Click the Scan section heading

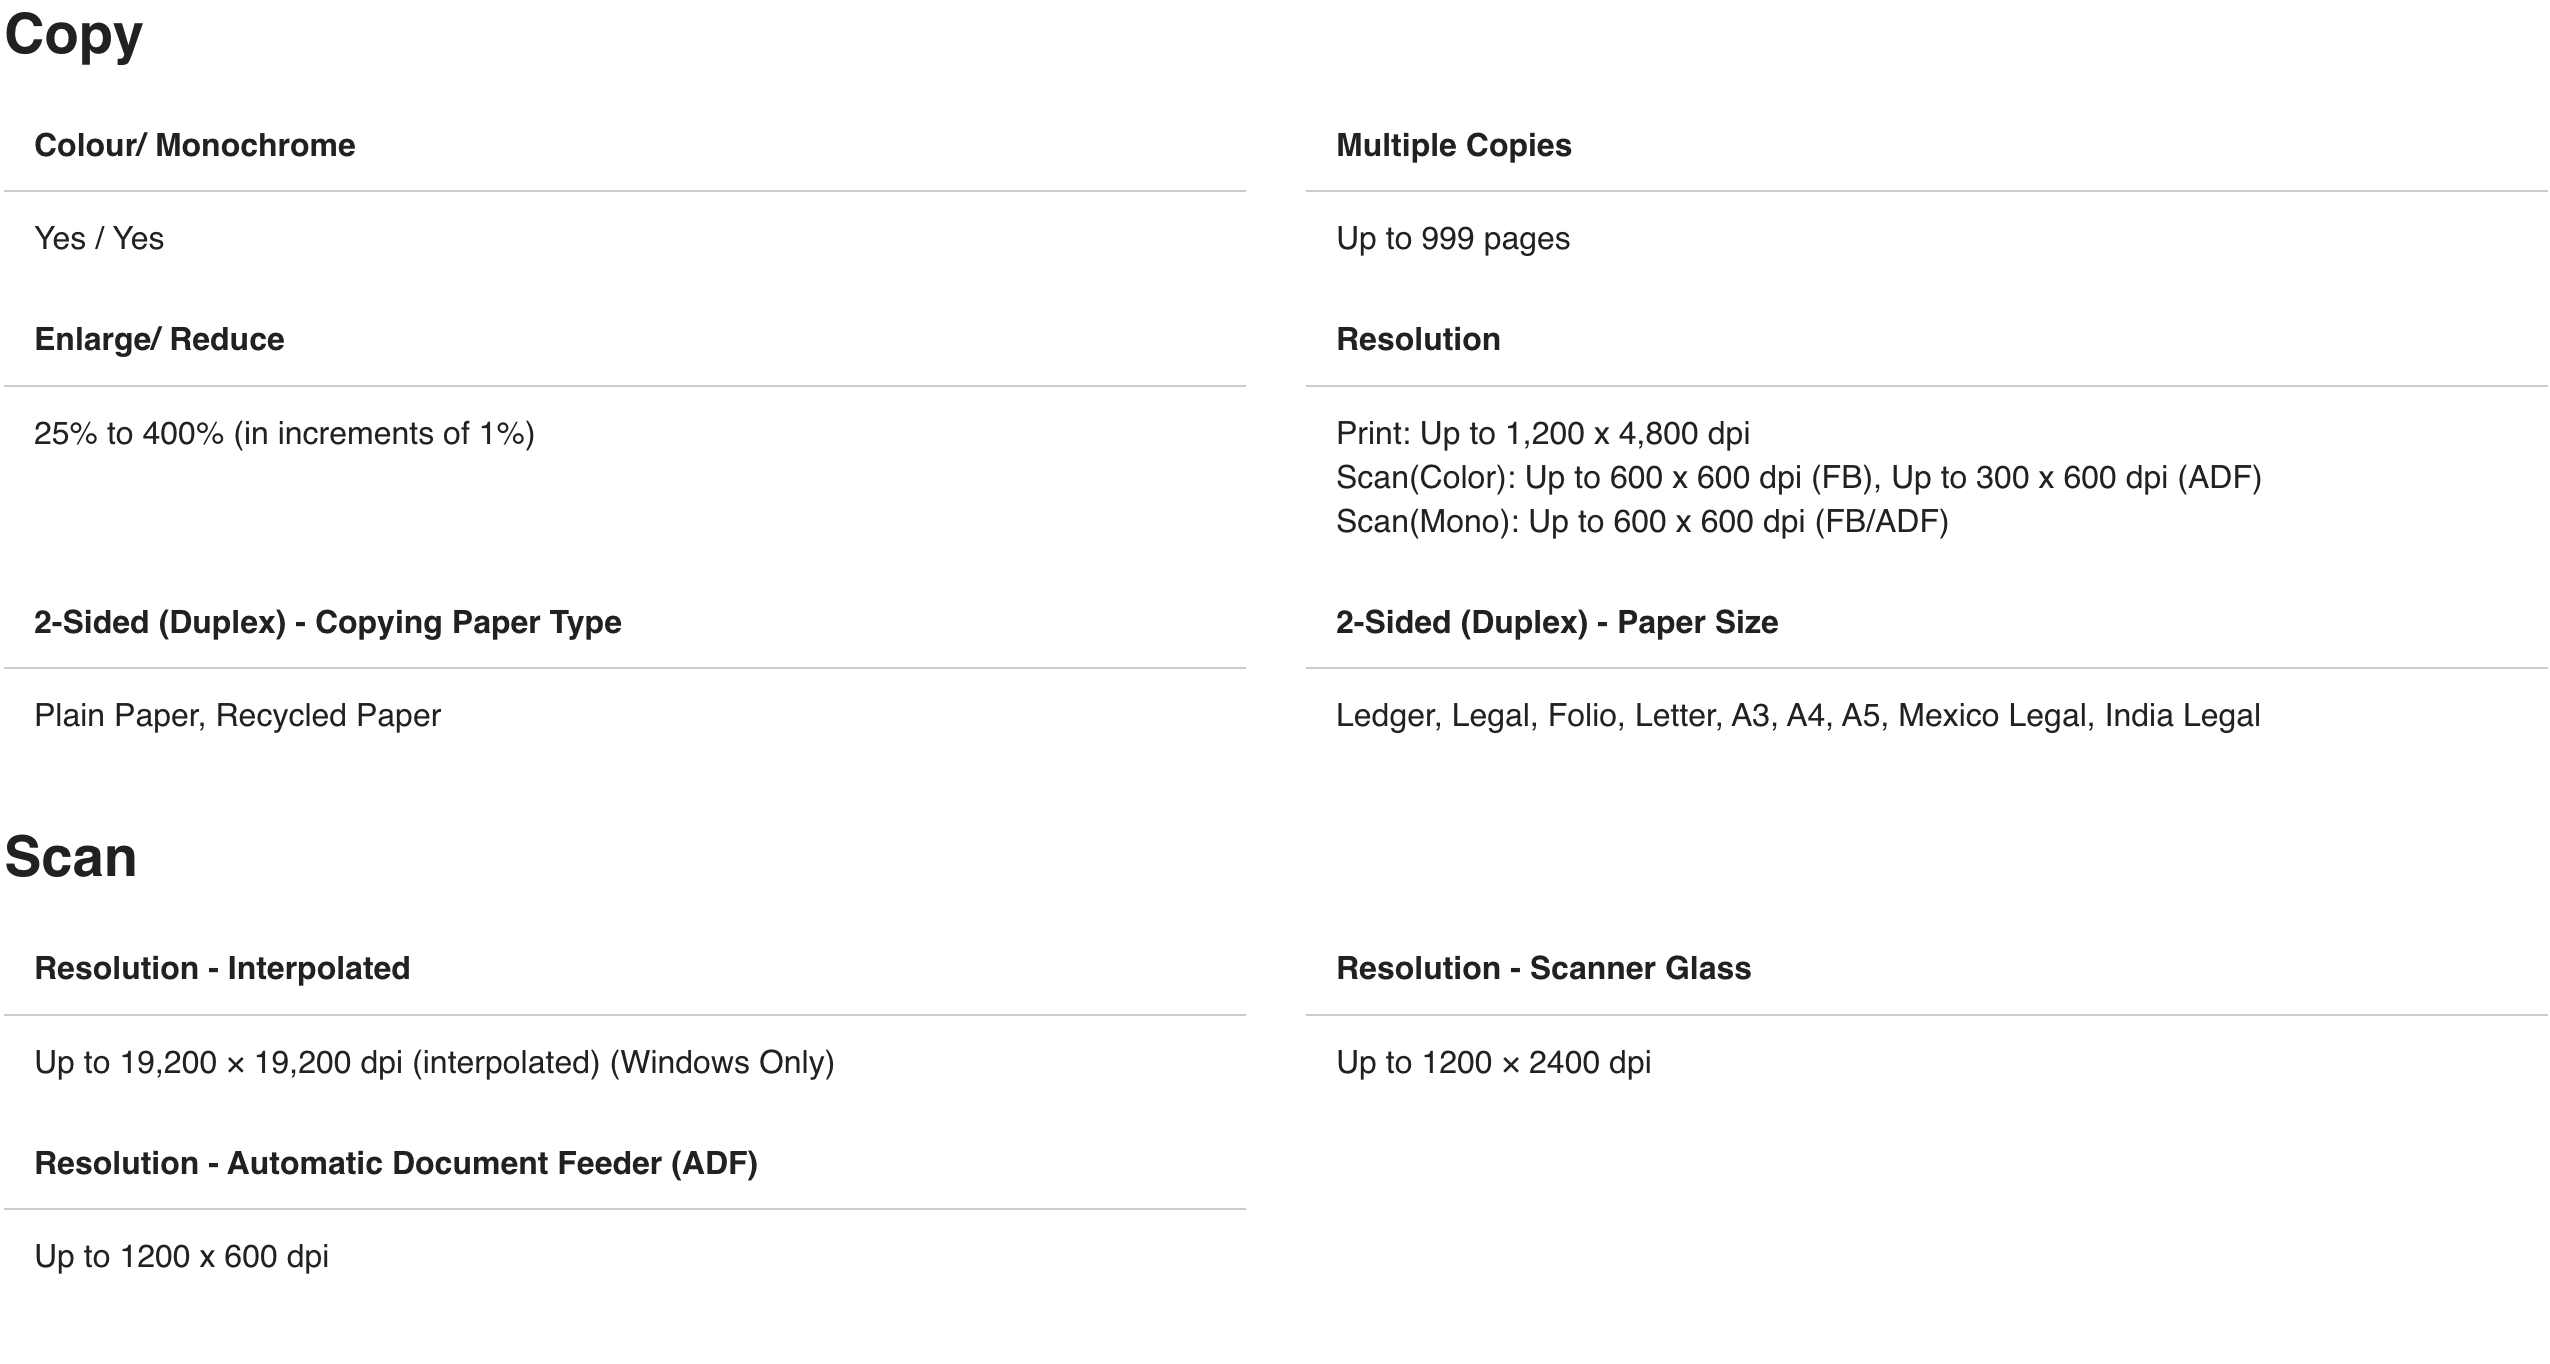click(x=70, y=857)
